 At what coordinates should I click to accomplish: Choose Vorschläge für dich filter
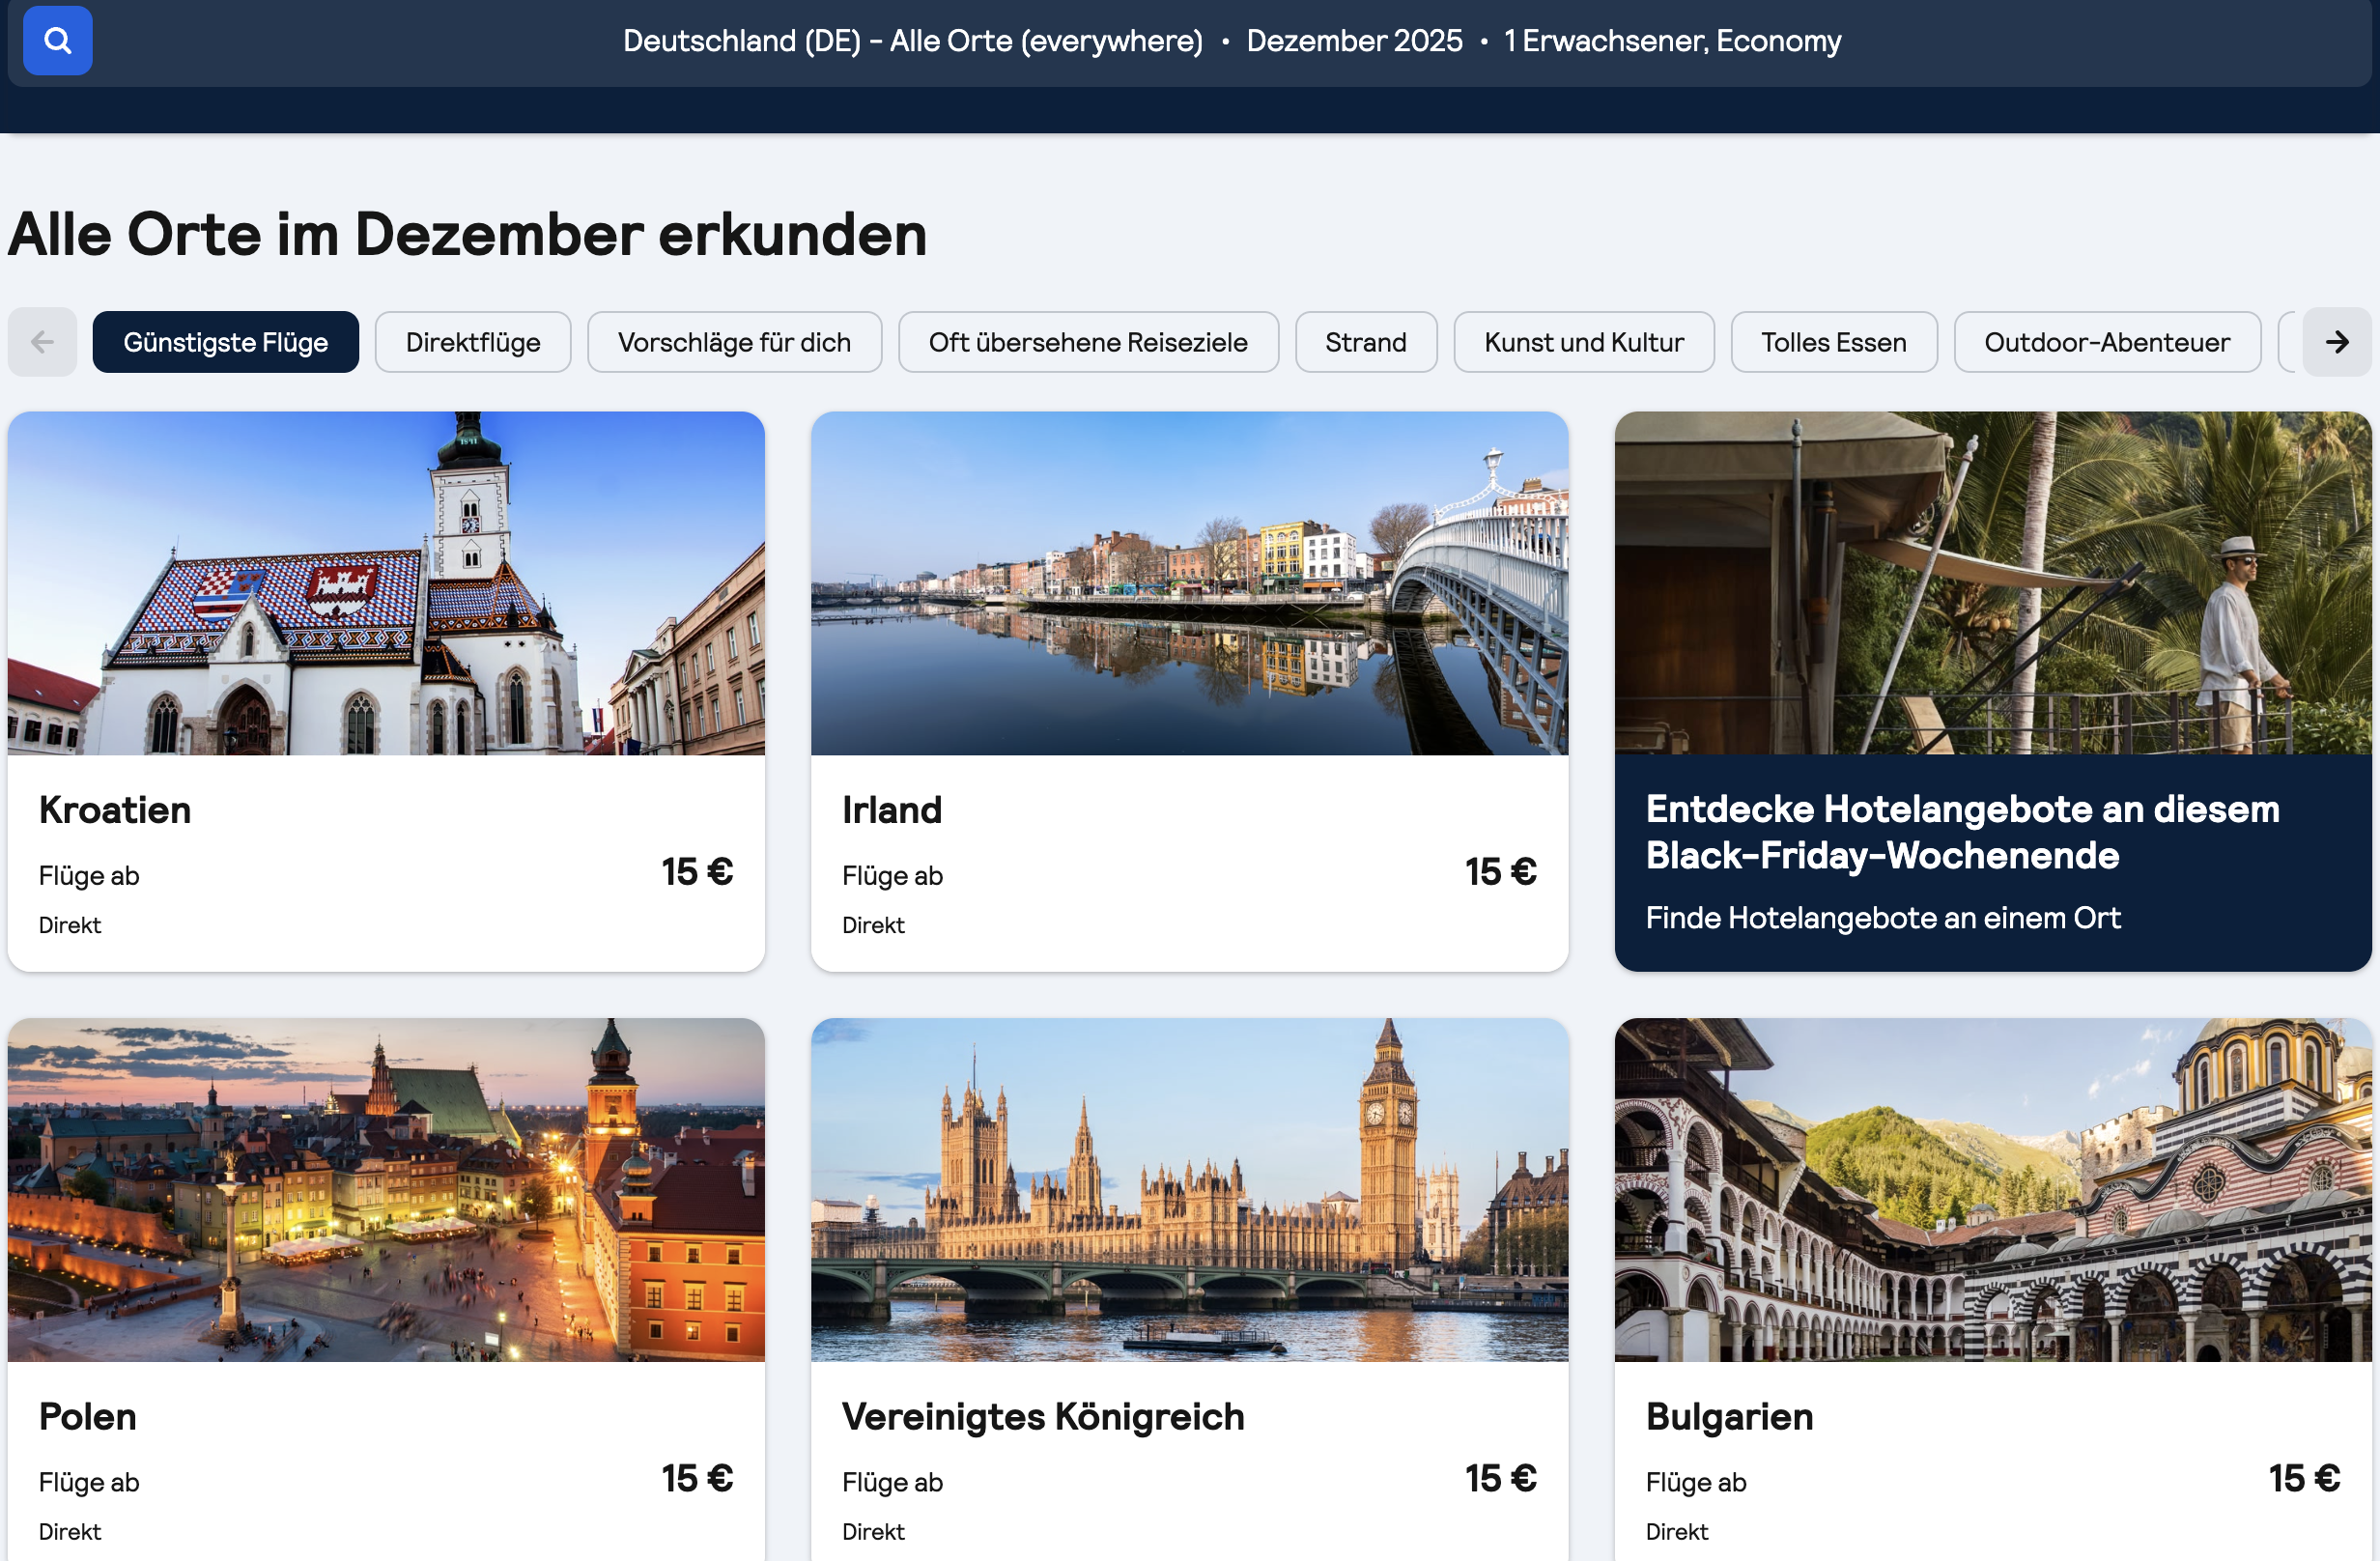click(x=734, y=342)
